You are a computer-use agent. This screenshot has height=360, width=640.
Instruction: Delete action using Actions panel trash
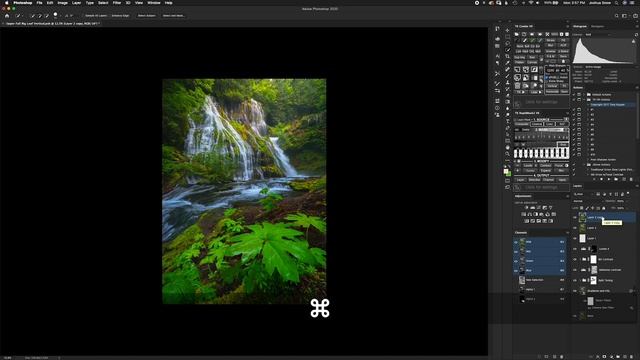[631, 179]
